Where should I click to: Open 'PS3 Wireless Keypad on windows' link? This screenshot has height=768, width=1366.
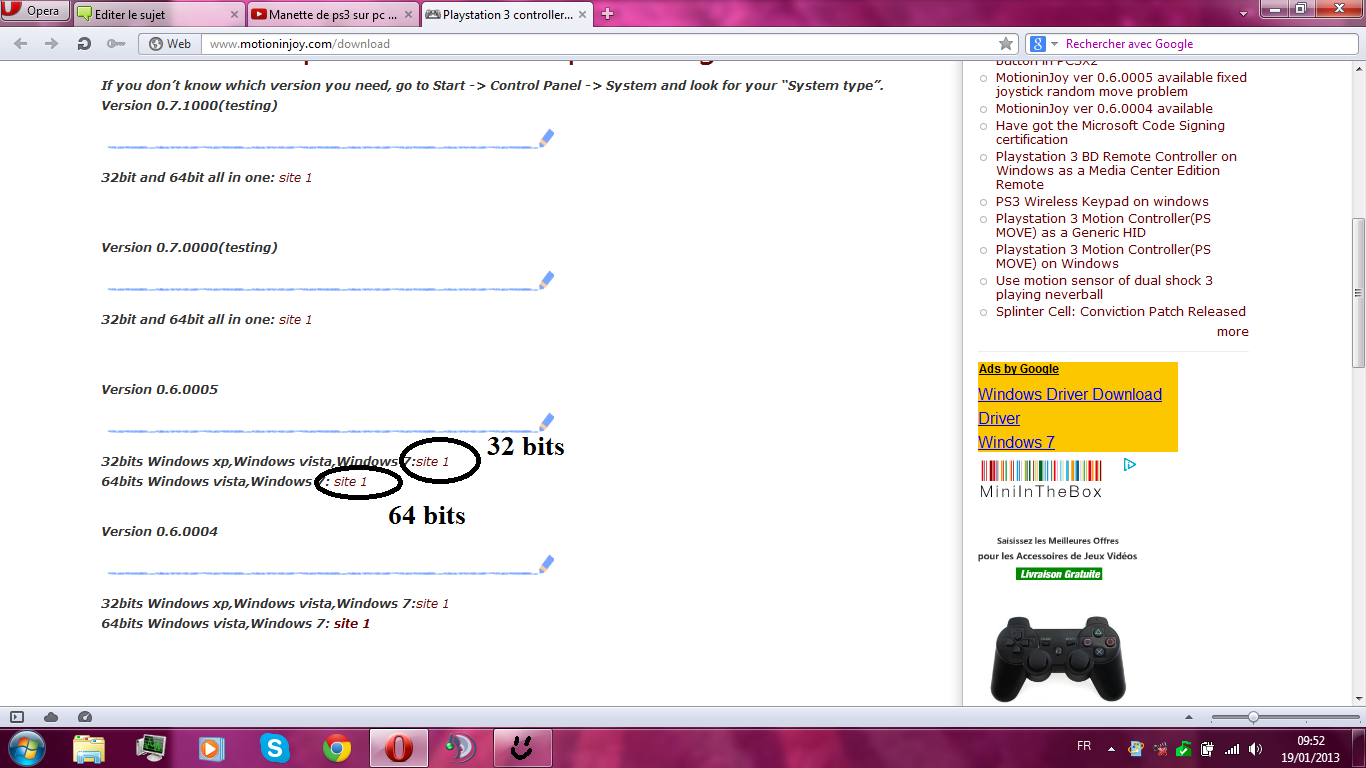click(x=1102, y=202)
